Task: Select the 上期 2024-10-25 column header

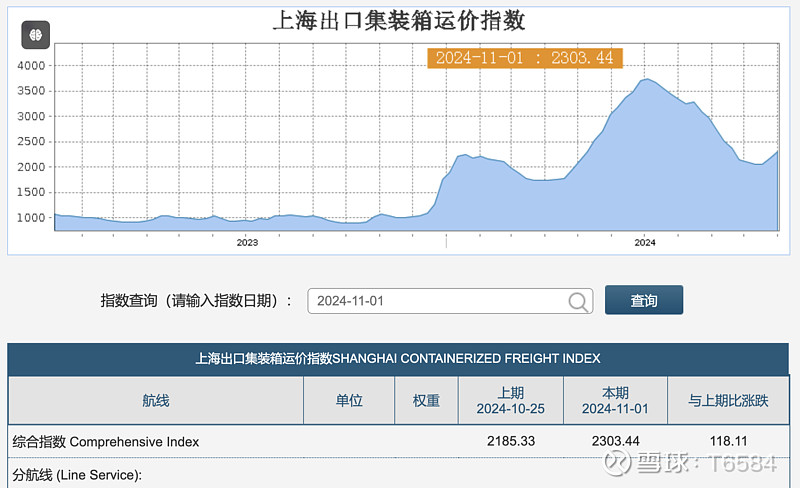Action: (511, 401)
